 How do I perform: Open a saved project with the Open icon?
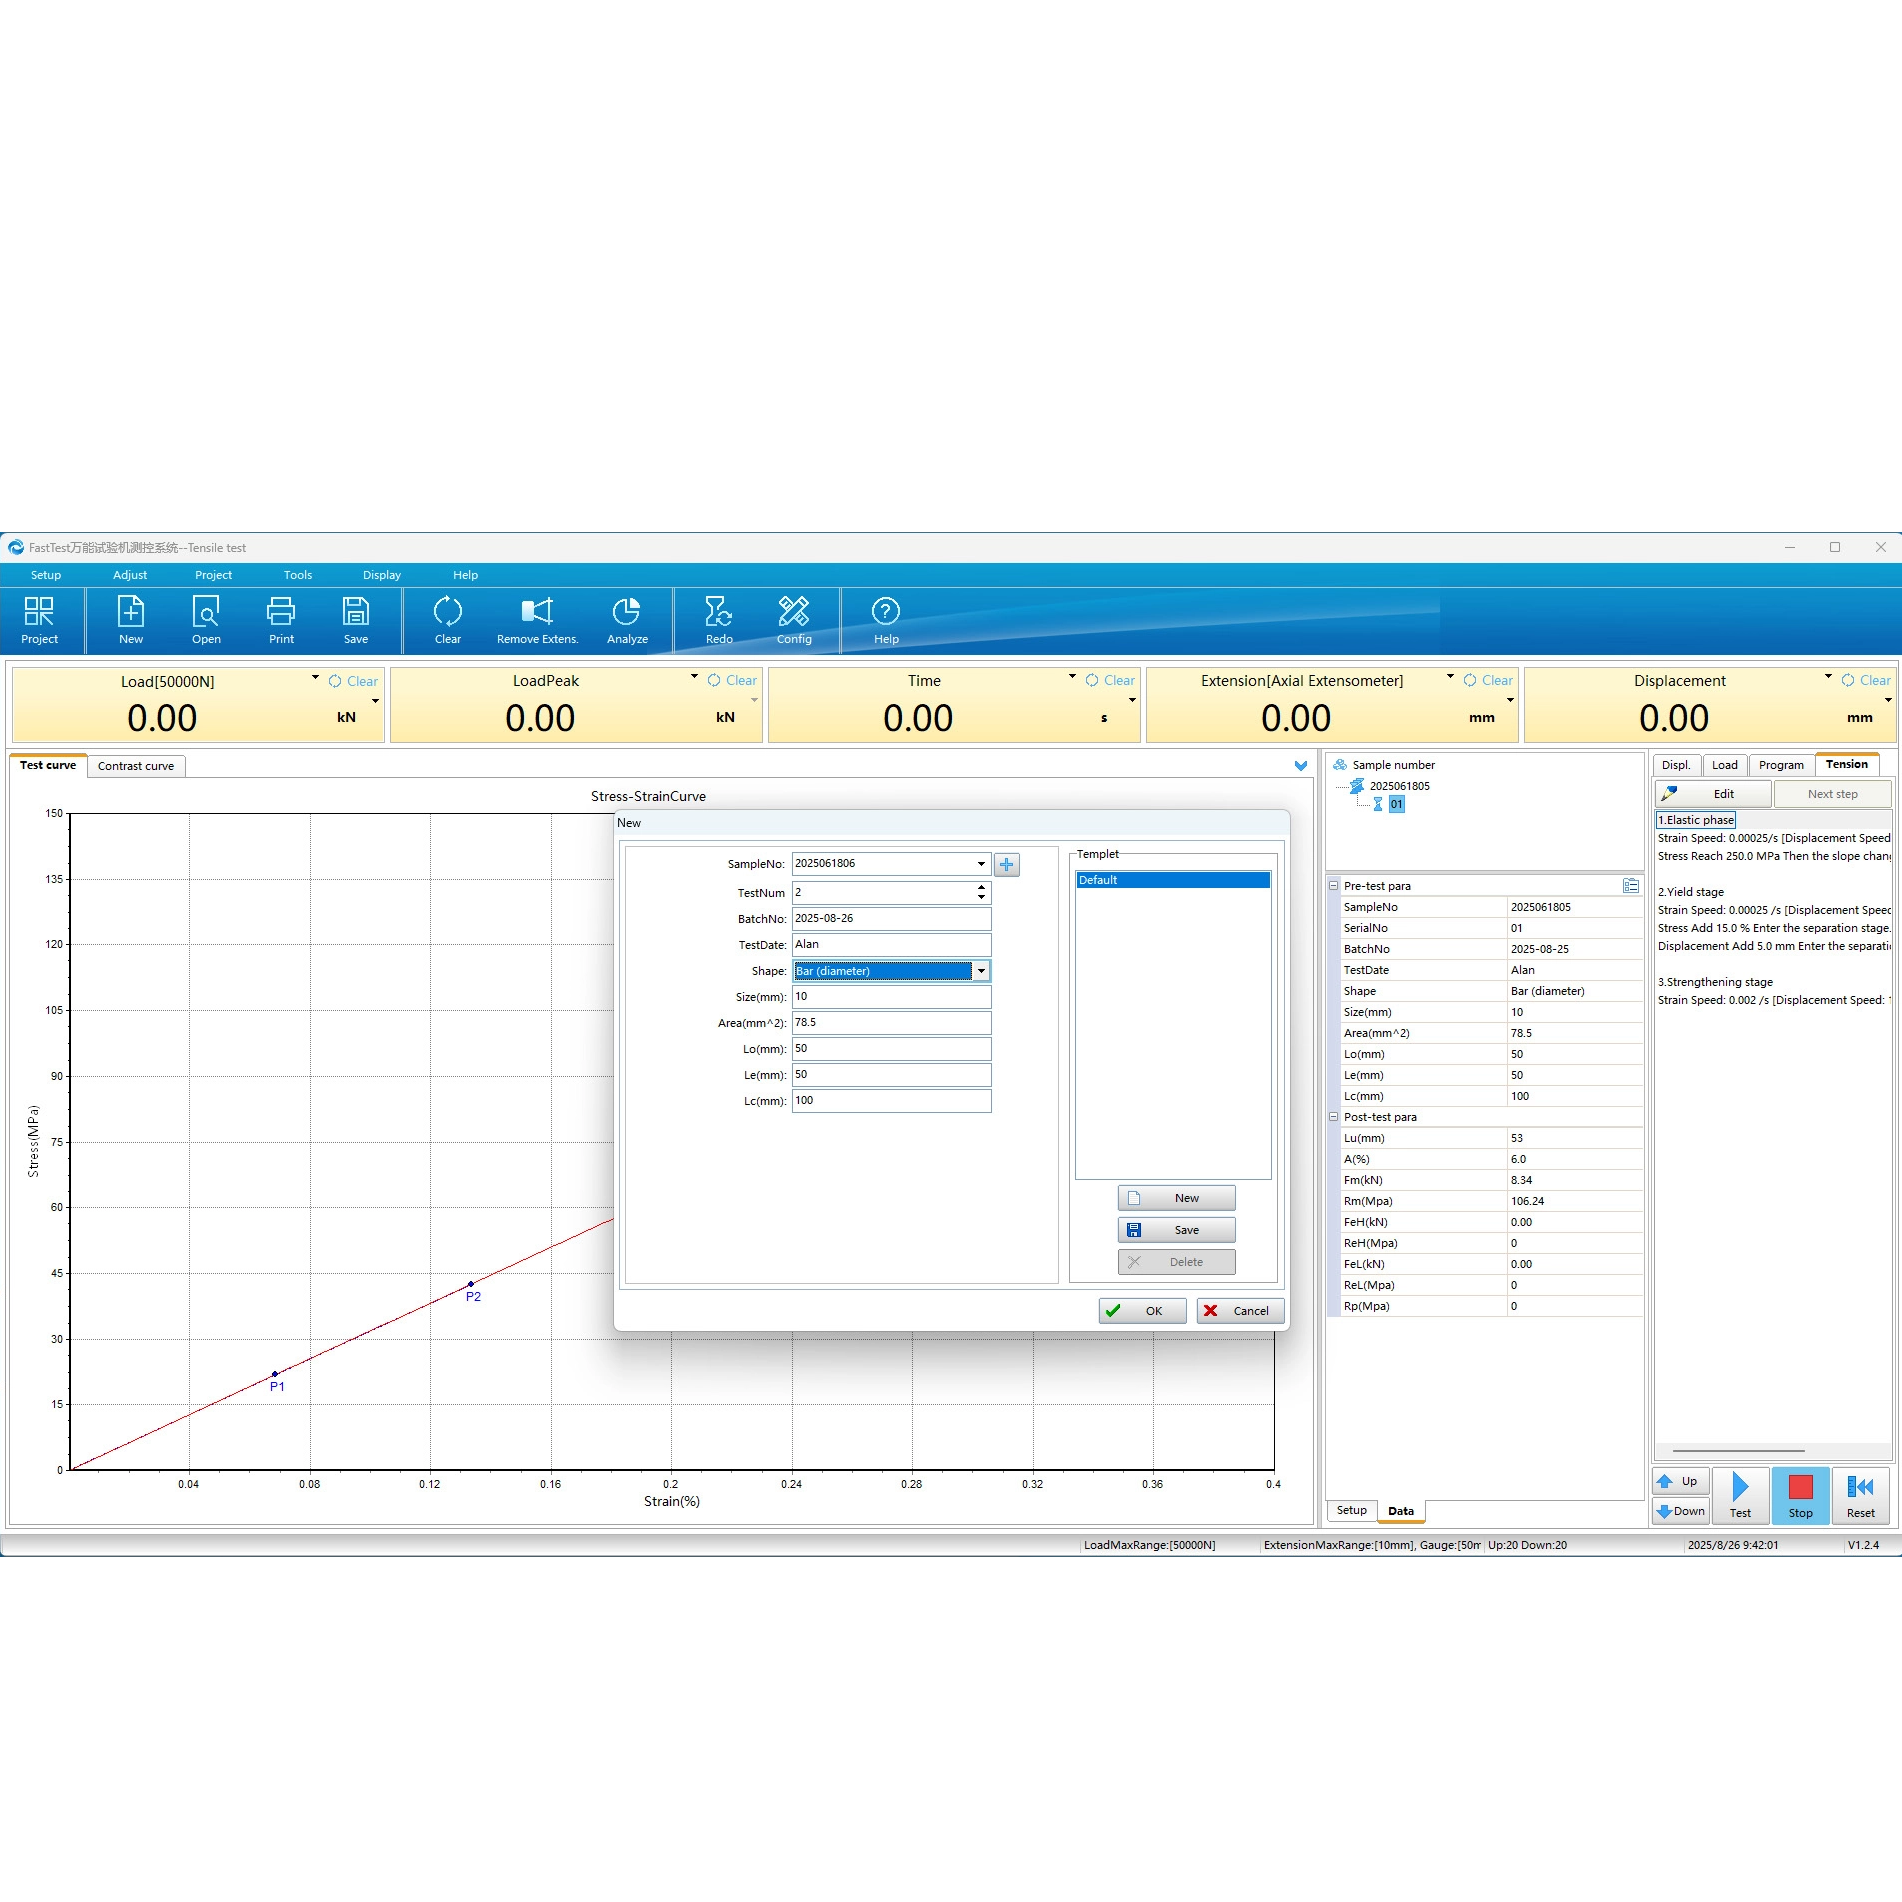point(205,620)
